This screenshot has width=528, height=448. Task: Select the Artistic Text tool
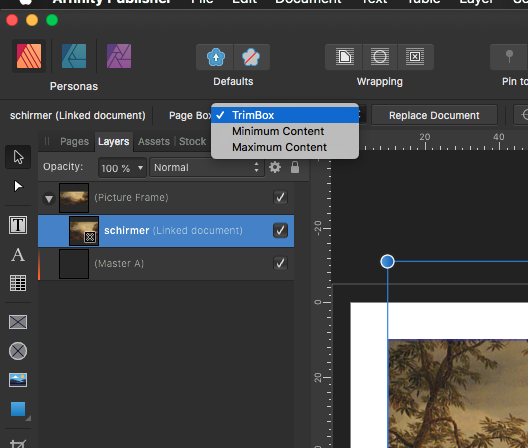tap(18, 254)
